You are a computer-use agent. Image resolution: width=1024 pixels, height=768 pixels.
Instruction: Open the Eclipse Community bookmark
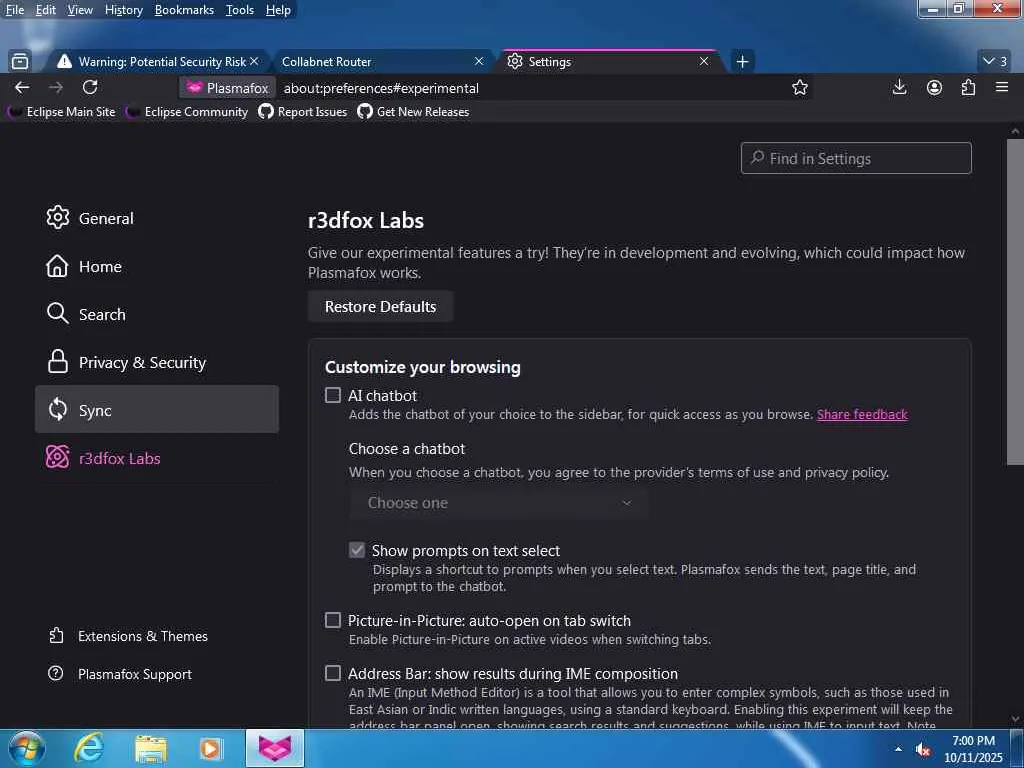[187, 112]
